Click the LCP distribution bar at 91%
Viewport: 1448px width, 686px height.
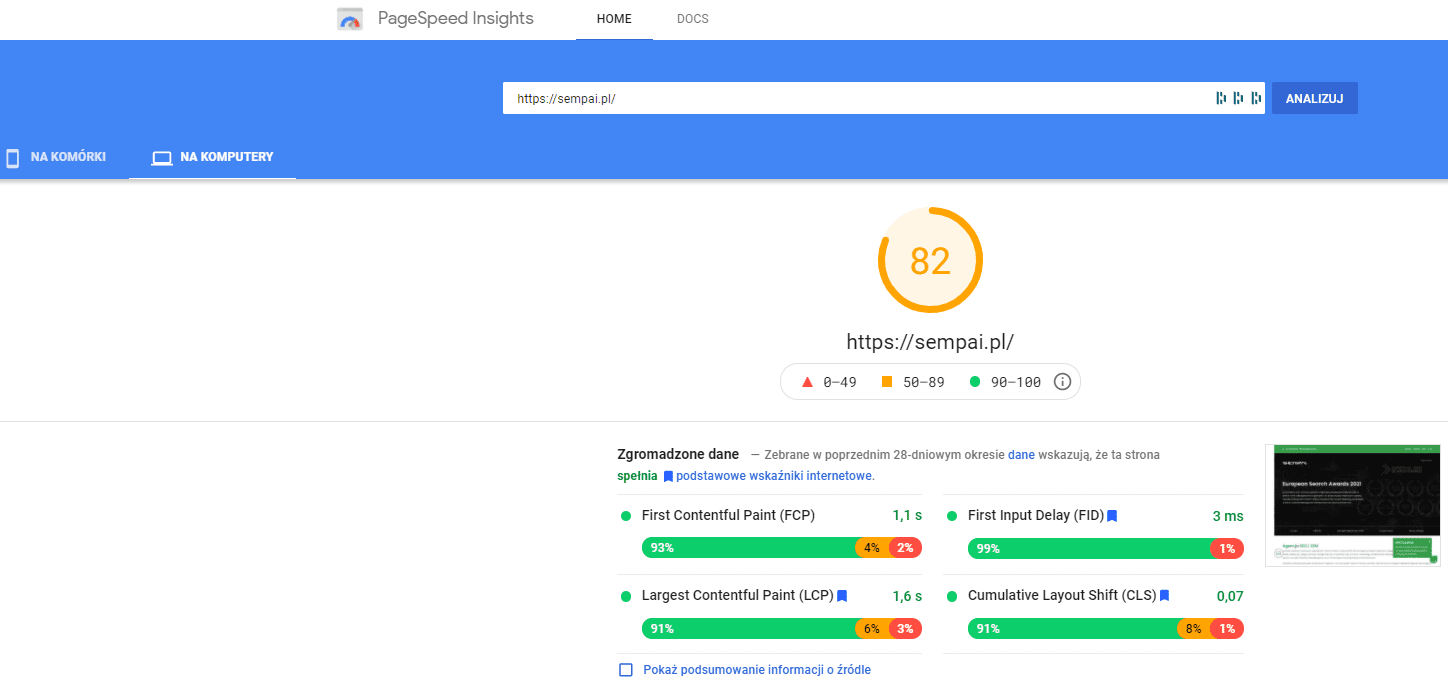coord(748,628)
